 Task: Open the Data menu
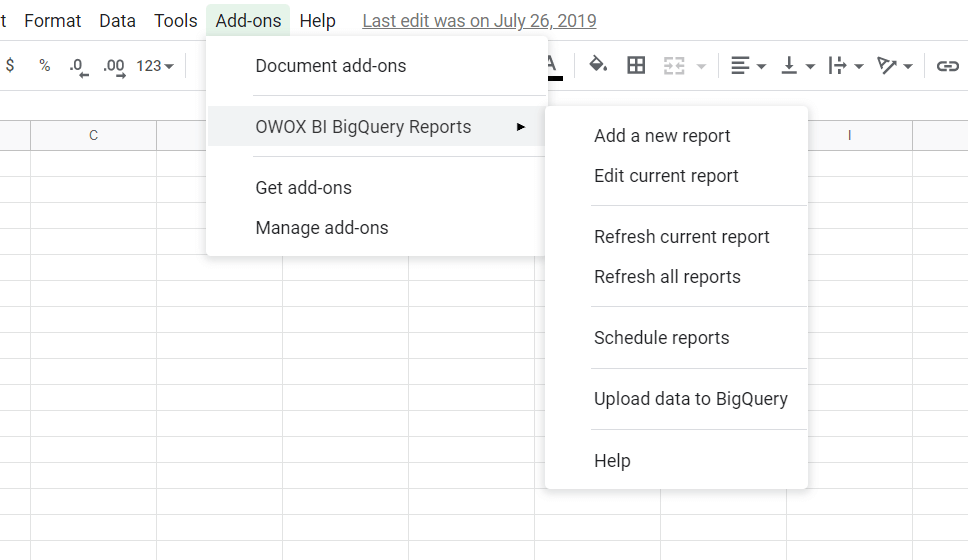click(x=117, y=20)
